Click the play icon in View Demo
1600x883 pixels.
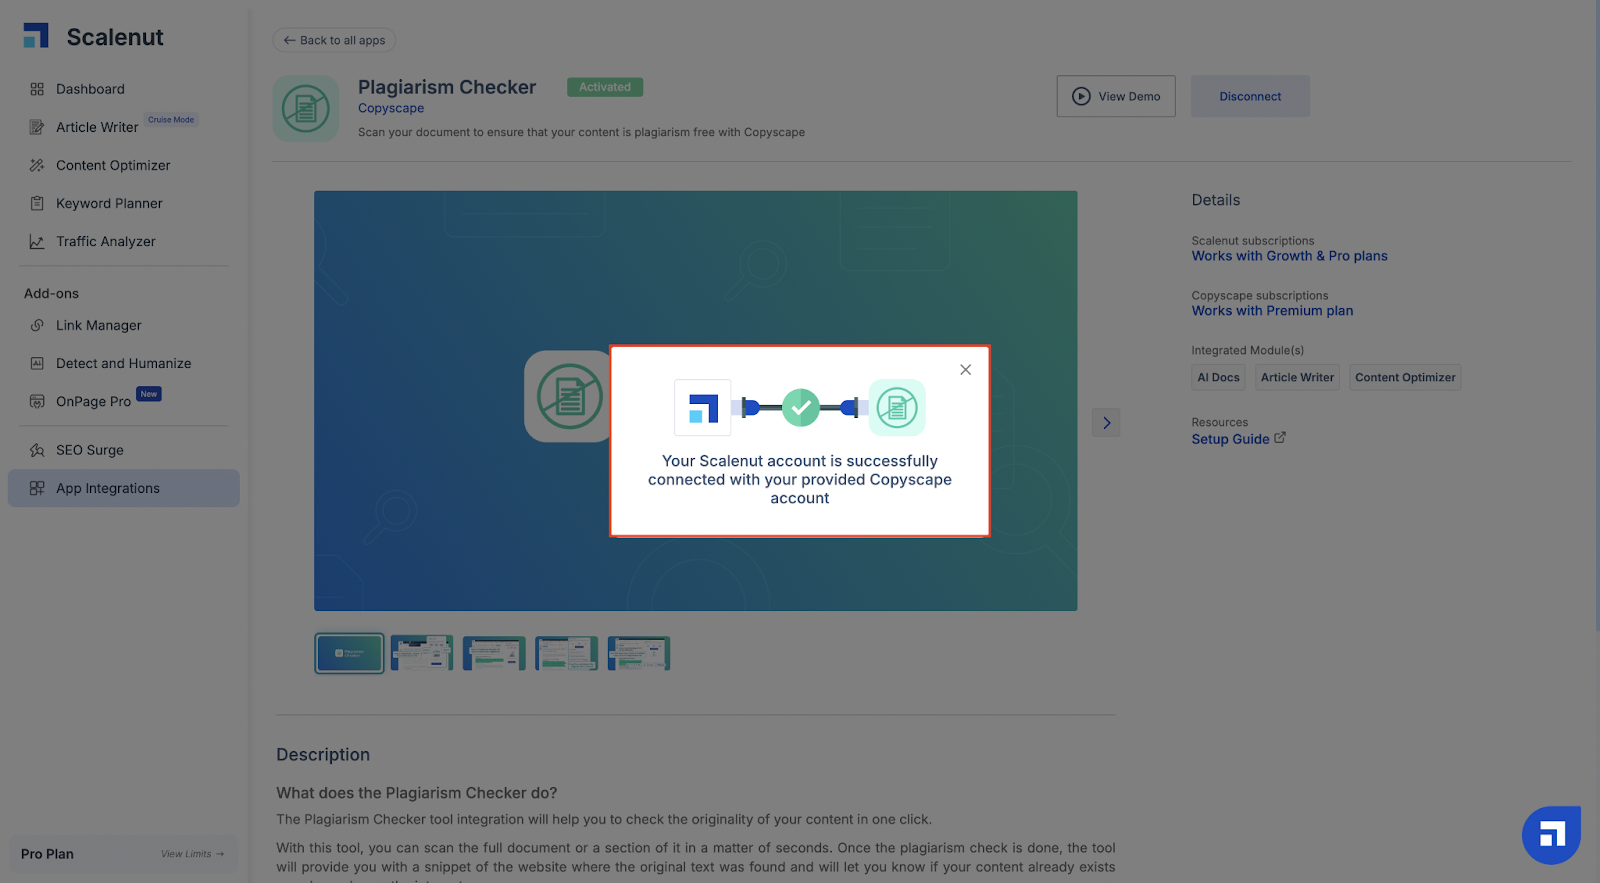1081,96
